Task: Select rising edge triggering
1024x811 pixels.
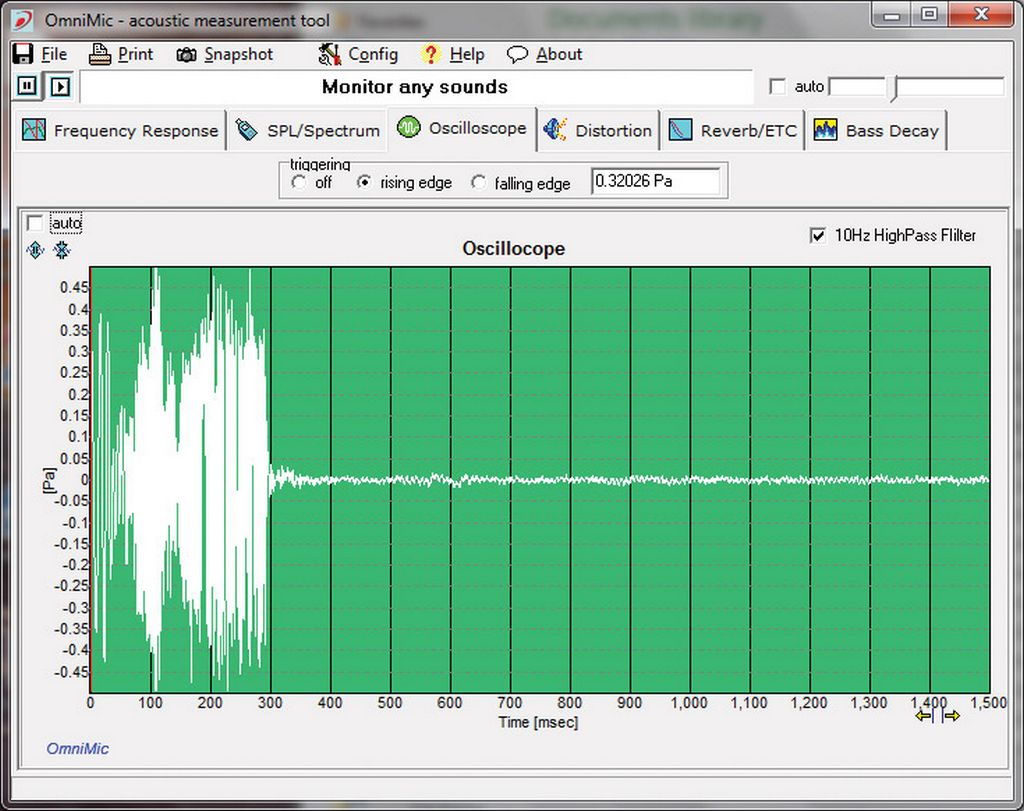Action: (364, 182)
